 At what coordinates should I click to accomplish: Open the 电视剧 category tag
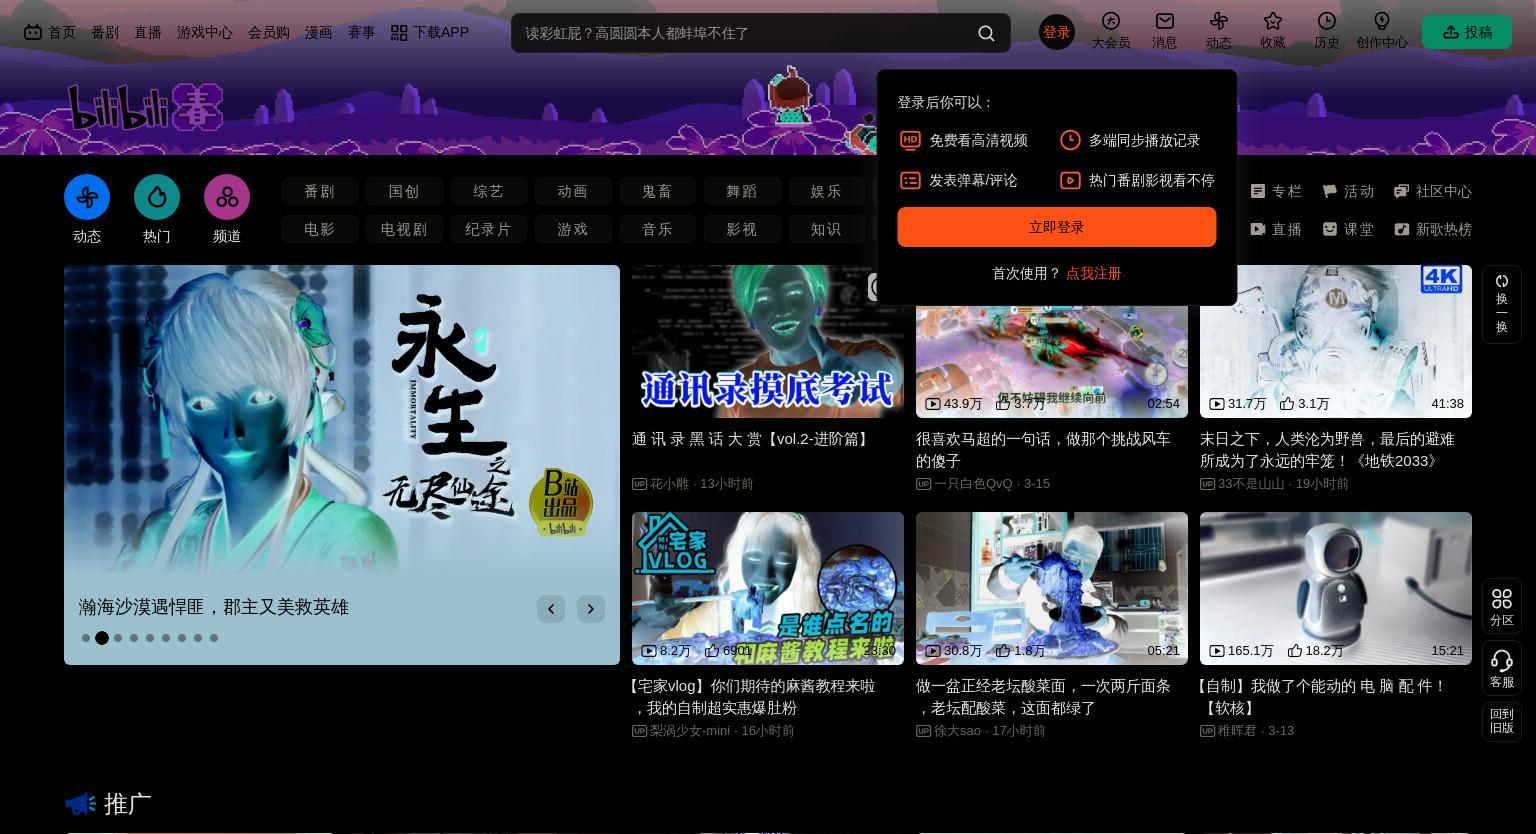[x=404, y=229]
